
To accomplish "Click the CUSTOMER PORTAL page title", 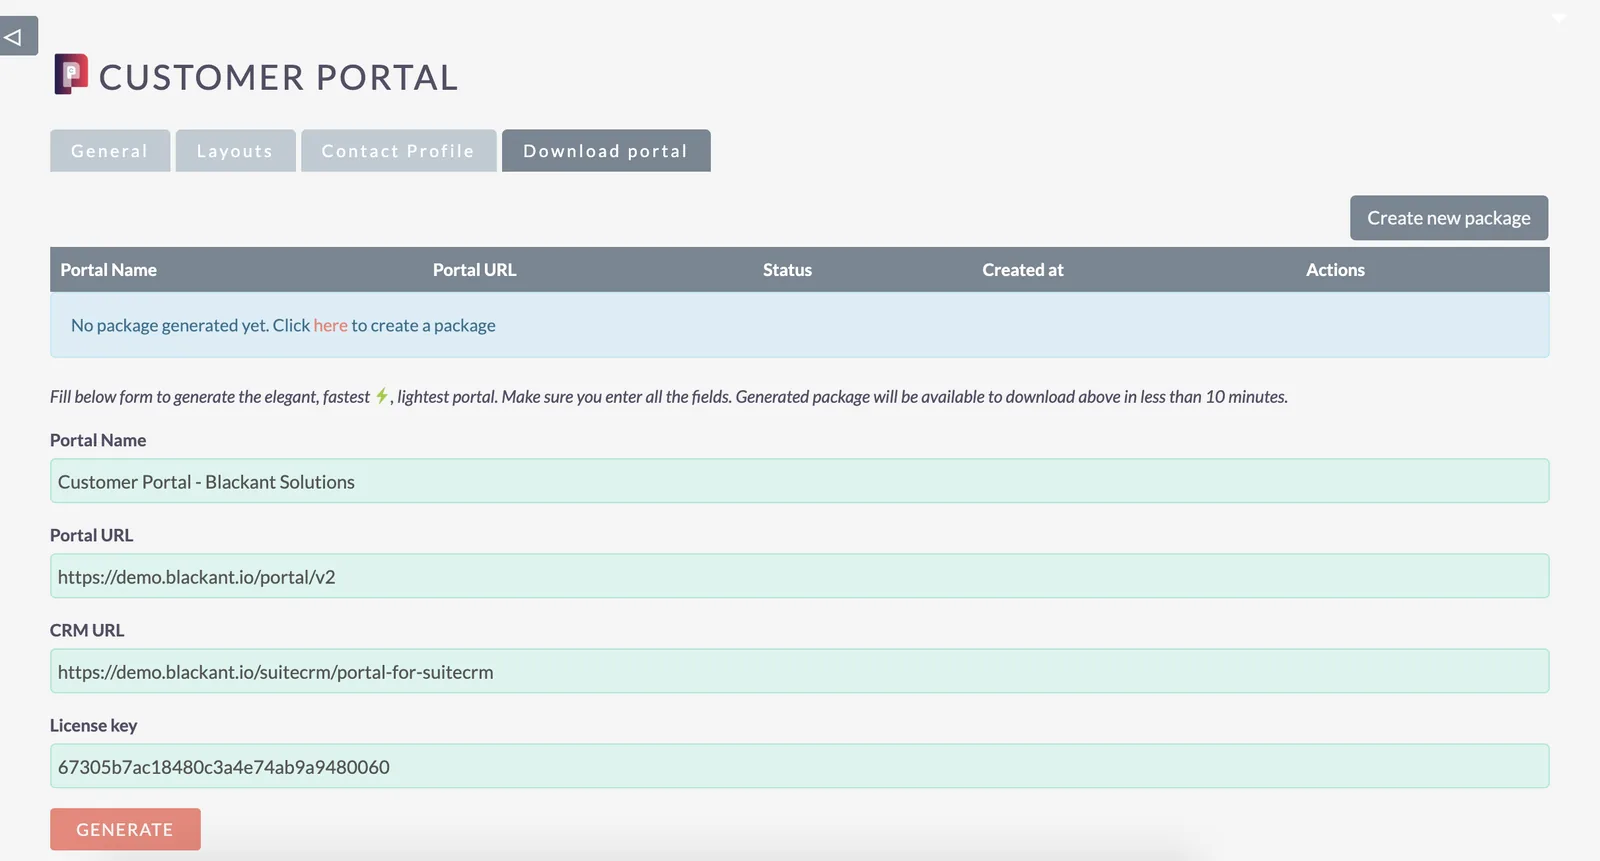I will [x=278, y=77].
